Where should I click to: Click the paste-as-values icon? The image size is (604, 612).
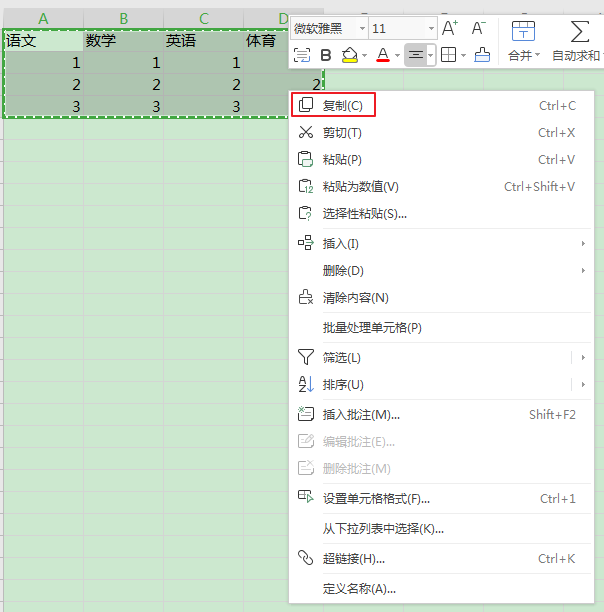pyautogui.click(x=306, y=186)
